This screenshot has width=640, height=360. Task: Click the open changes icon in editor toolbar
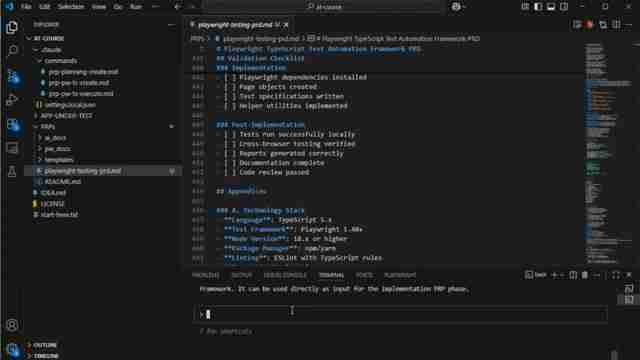pos(603,25)
